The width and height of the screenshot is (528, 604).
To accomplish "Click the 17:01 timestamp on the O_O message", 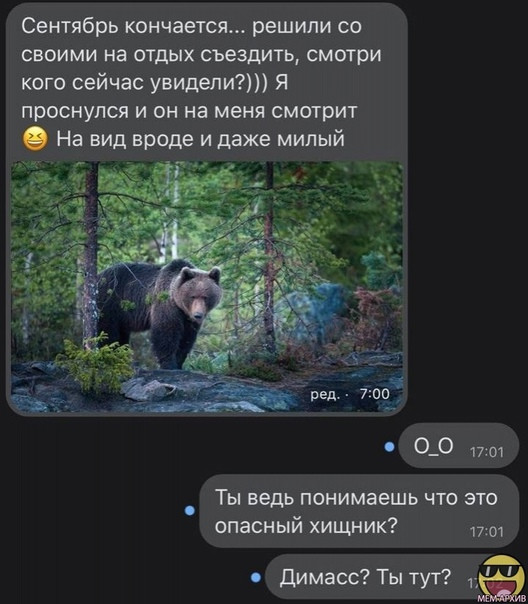I will (x=487, y=452).
